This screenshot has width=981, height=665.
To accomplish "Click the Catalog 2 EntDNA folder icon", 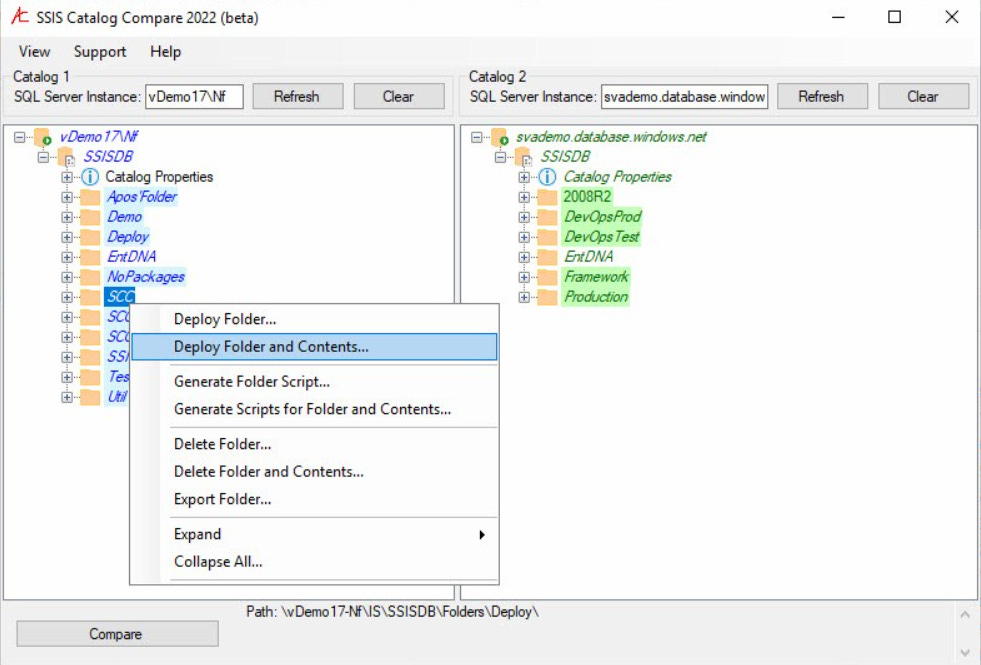I will tap(547, 257).
